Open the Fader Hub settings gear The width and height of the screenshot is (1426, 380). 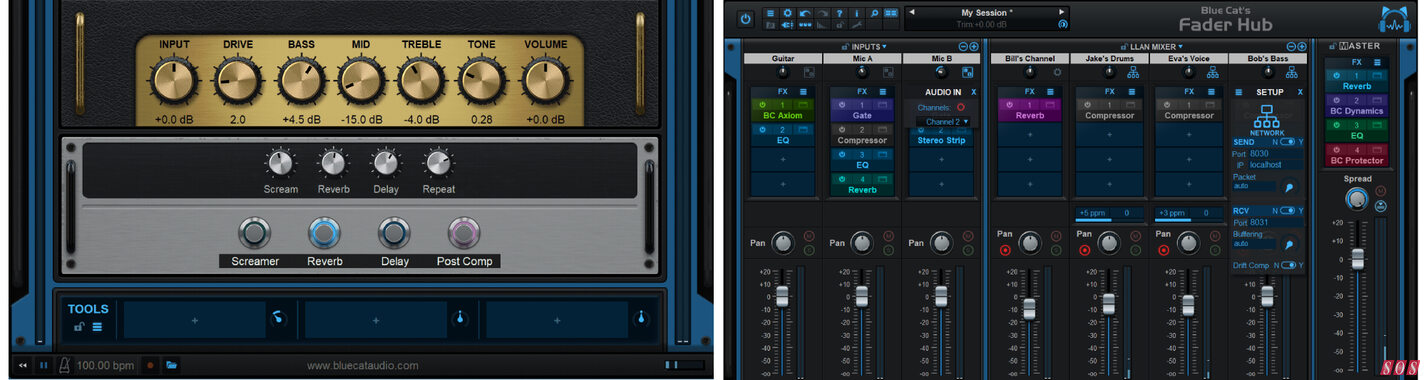[788, 13]
